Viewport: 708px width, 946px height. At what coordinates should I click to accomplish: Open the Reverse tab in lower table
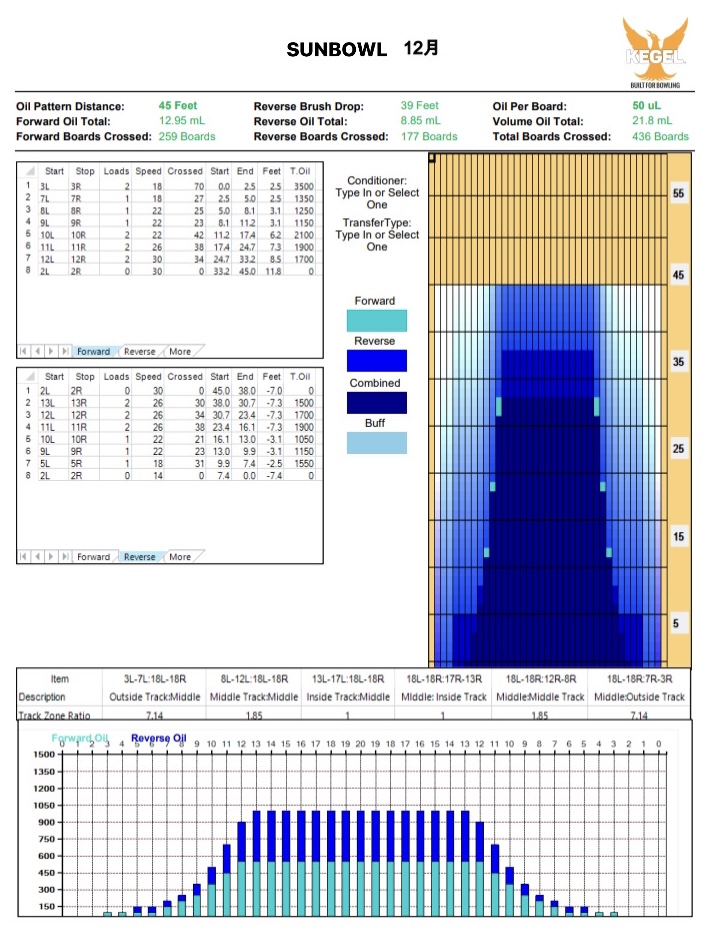point(139,556)
